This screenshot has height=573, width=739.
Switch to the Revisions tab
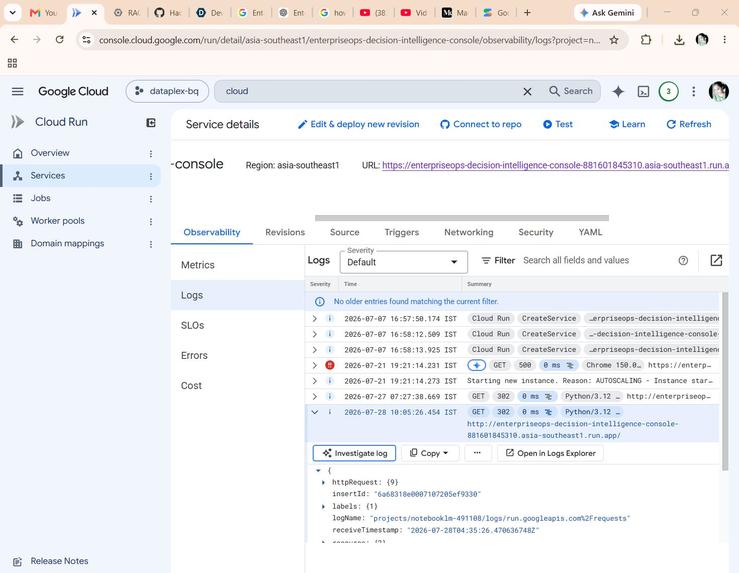(x=285, y=232)
